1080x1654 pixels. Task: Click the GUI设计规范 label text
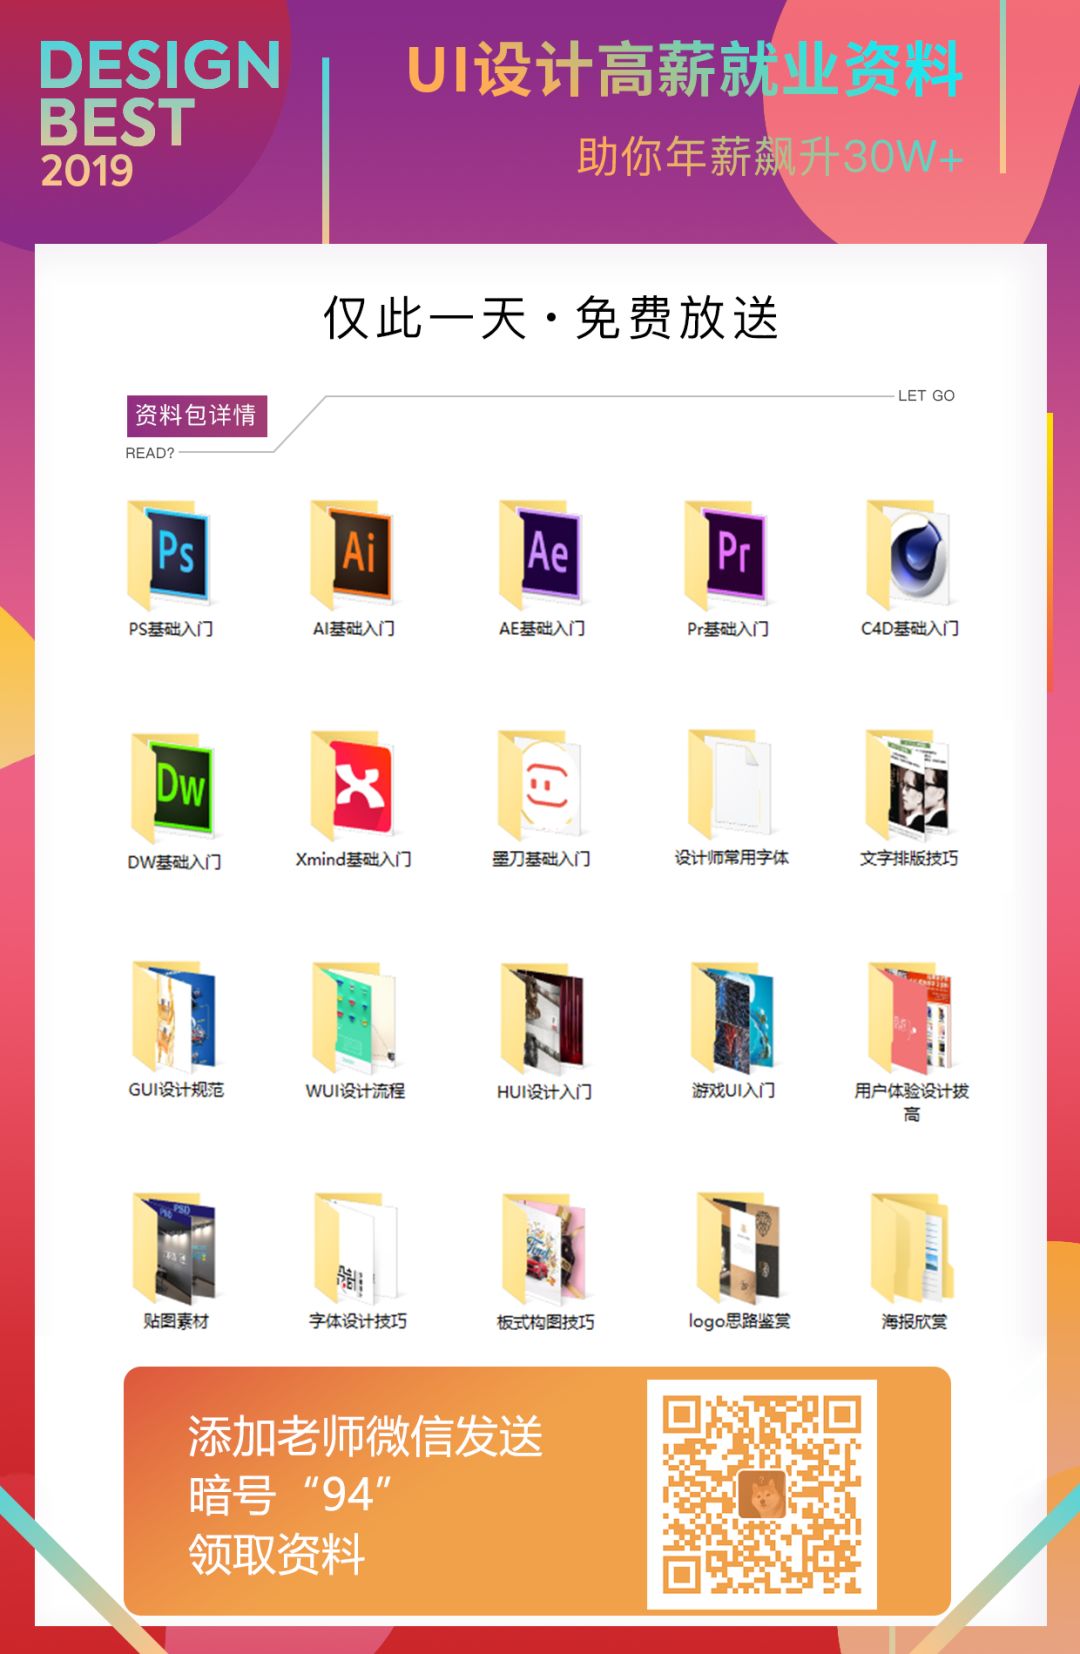(176, 1090)
